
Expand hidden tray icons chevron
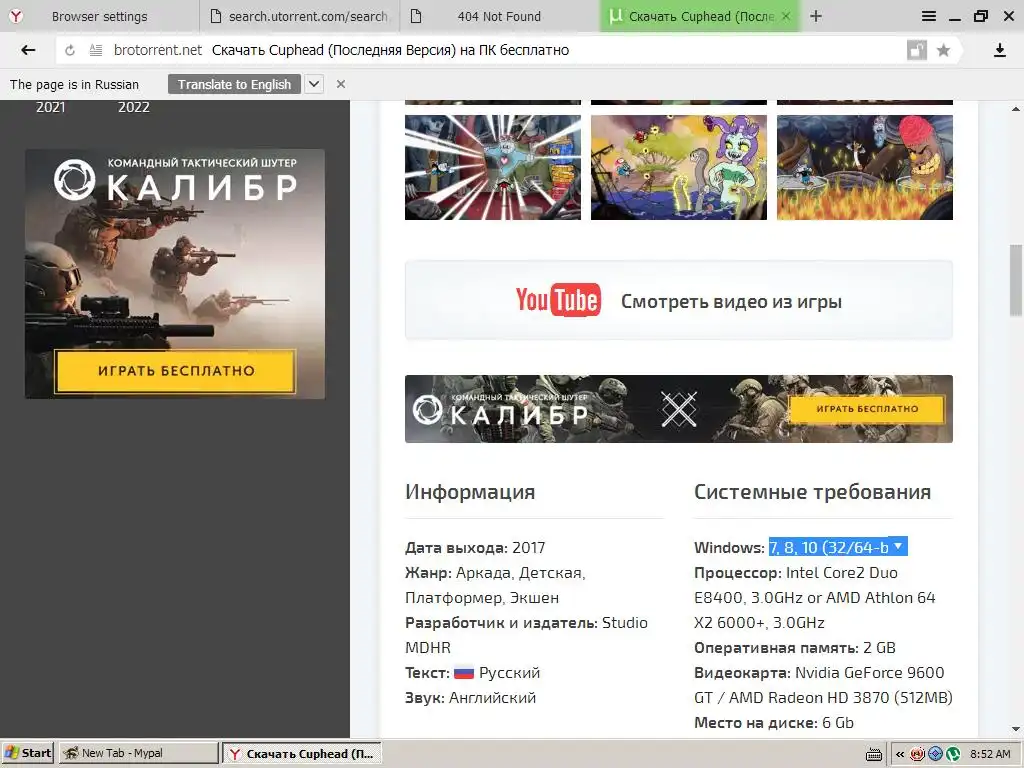[x=900, y=754]
